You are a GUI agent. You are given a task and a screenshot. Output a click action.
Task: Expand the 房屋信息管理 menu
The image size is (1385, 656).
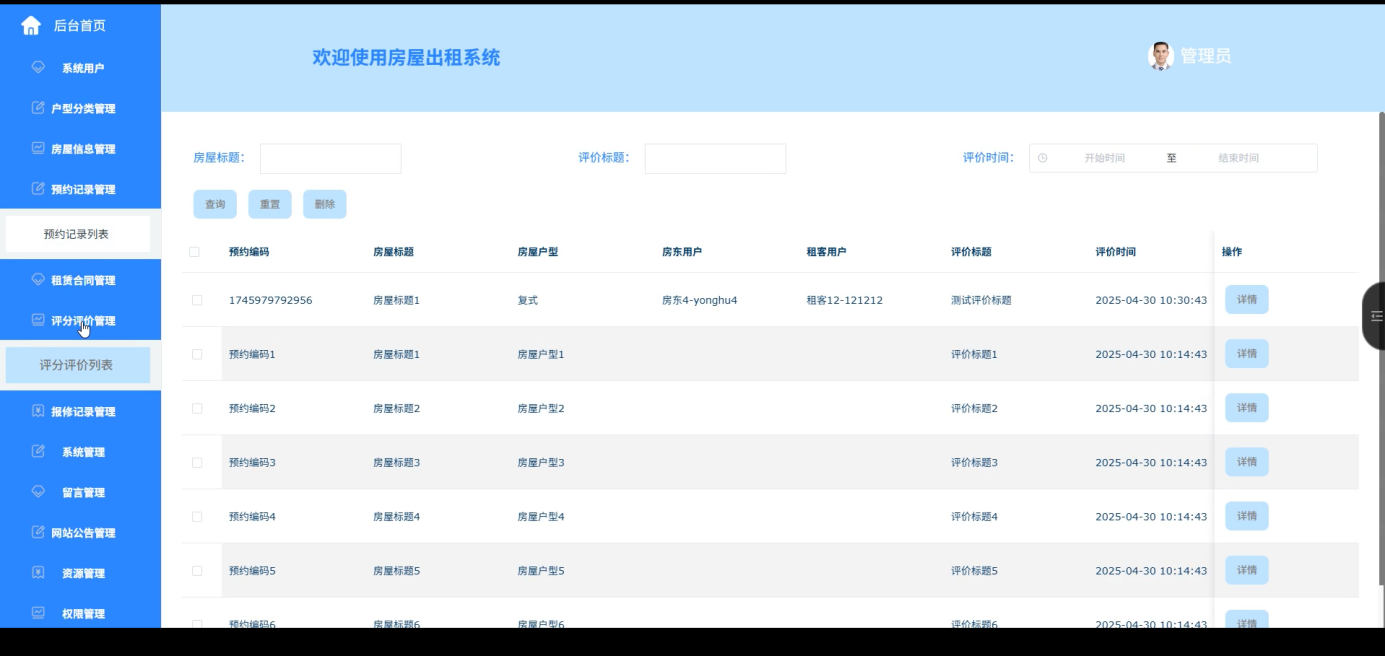80,148
